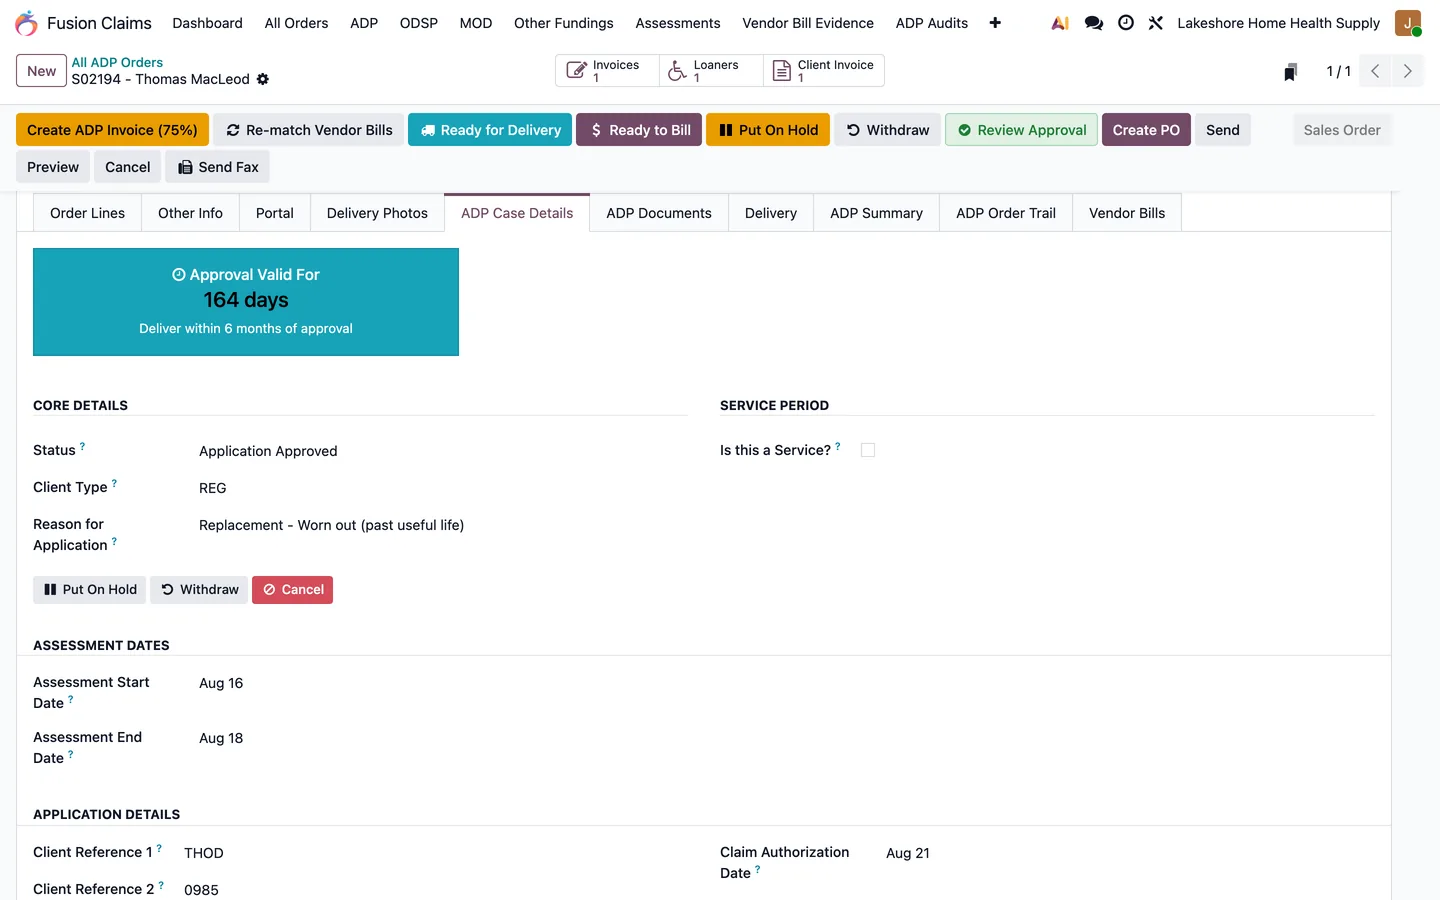
Task: Click Create ADP Invoice (75%) button
Action: [112, 130]
